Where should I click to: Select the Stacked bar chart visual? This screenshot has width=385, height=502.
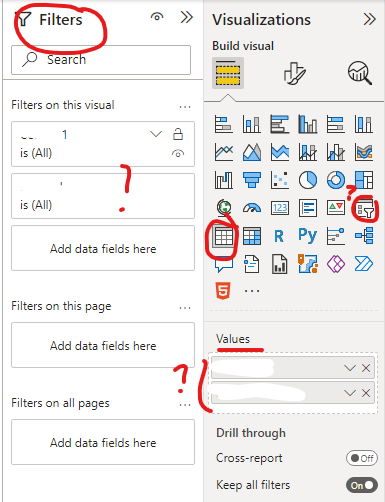pos(223,124)
